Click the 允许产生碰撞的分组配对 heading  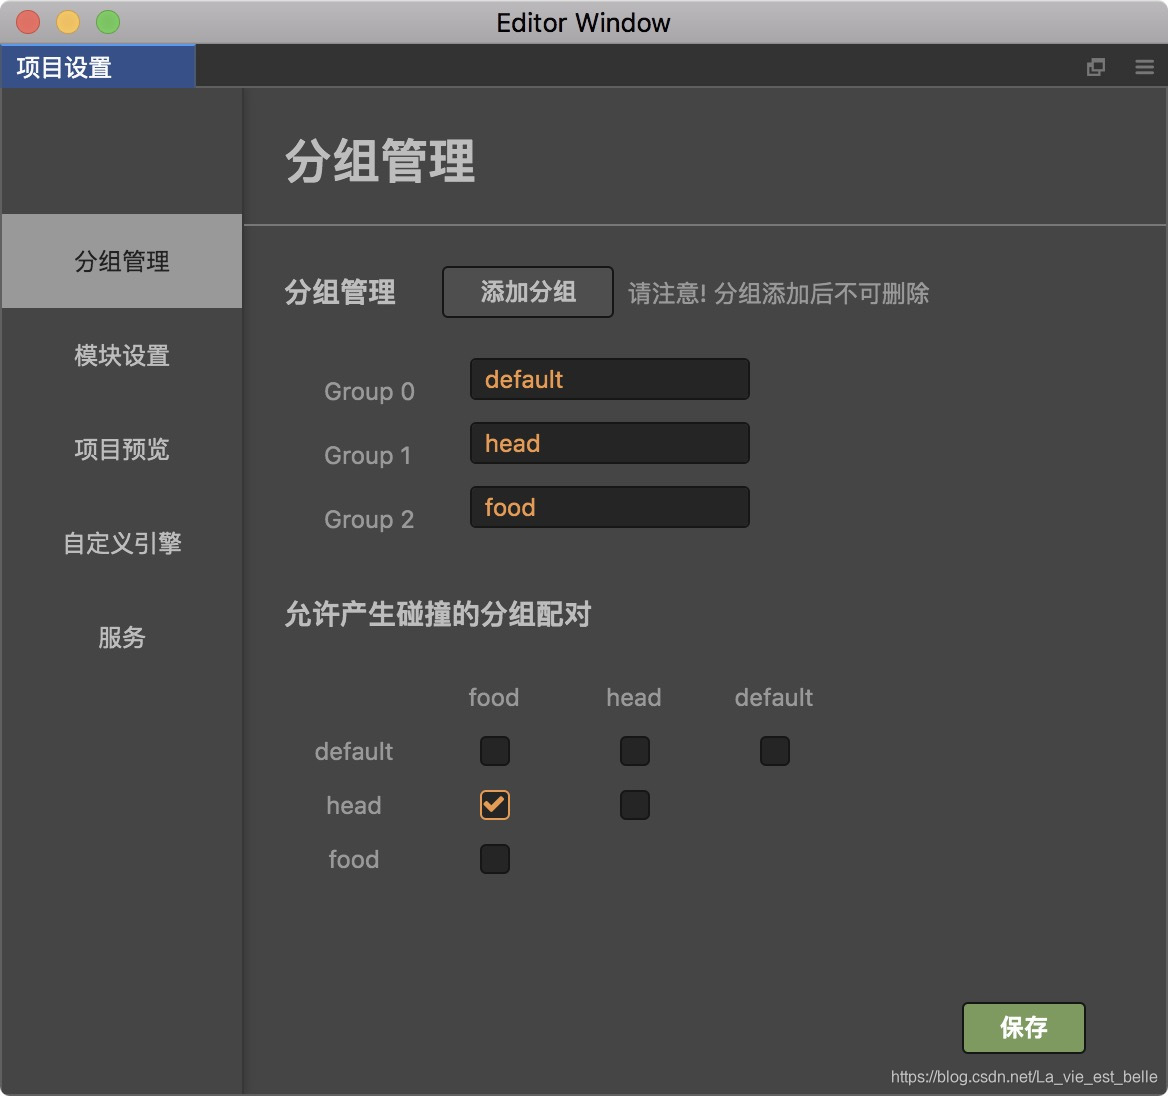point(438,615)
